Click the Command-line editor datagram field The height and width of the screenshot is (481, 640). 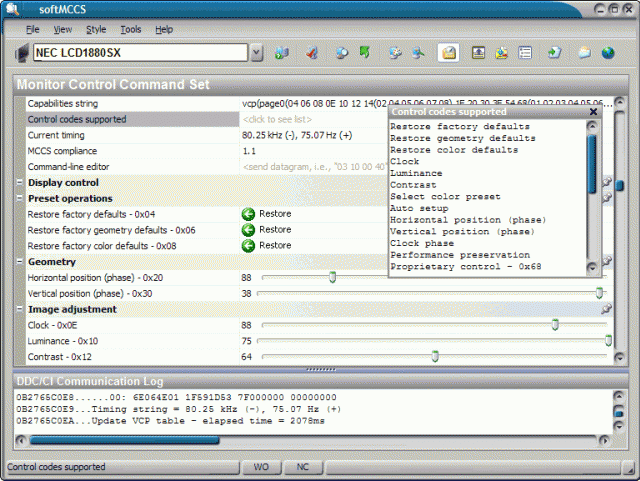click(313, 167)
